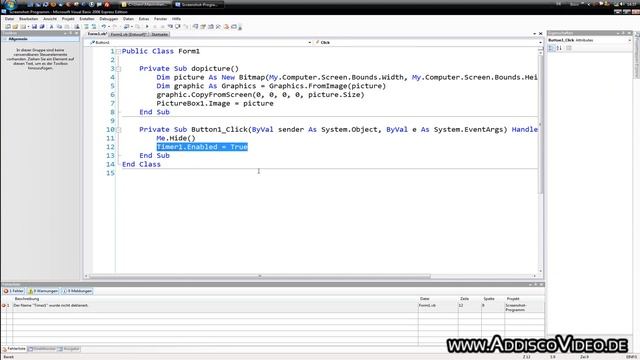
Task: Switch to the Fehlerliste bottom tab
Action: coord(14,349)
